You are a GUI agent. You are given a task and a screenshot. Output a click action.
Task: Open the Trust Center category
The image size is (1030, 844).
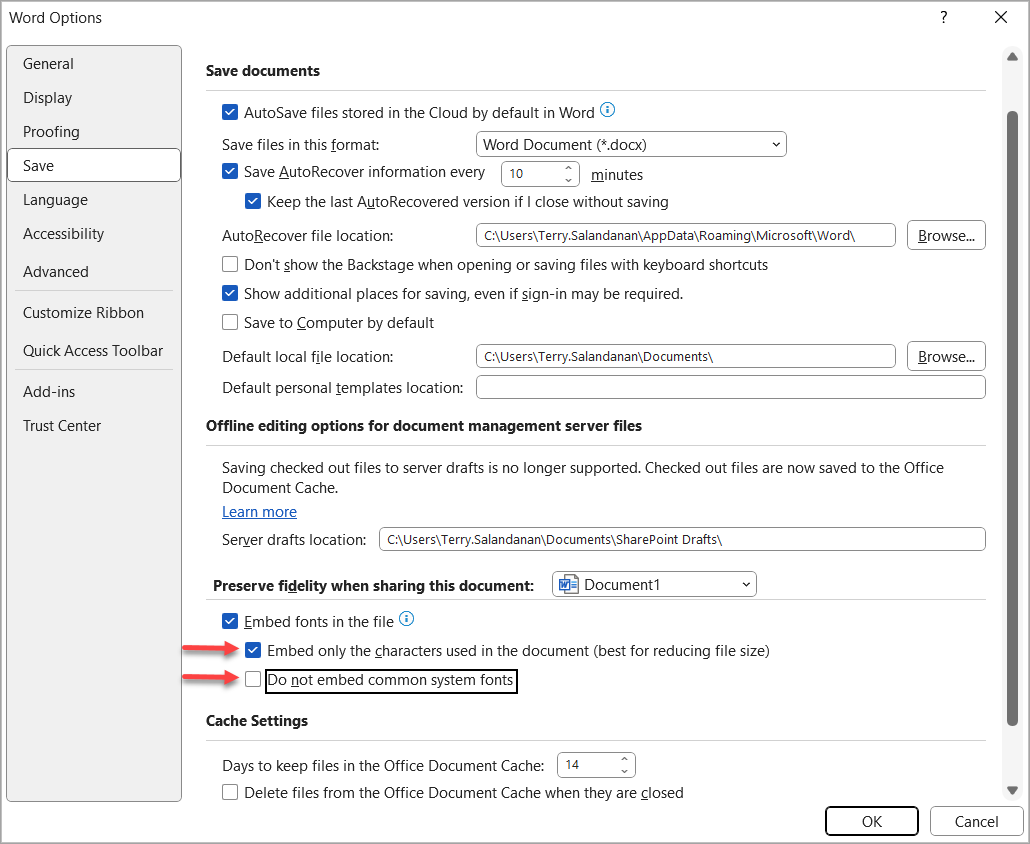tap(94, 426)
